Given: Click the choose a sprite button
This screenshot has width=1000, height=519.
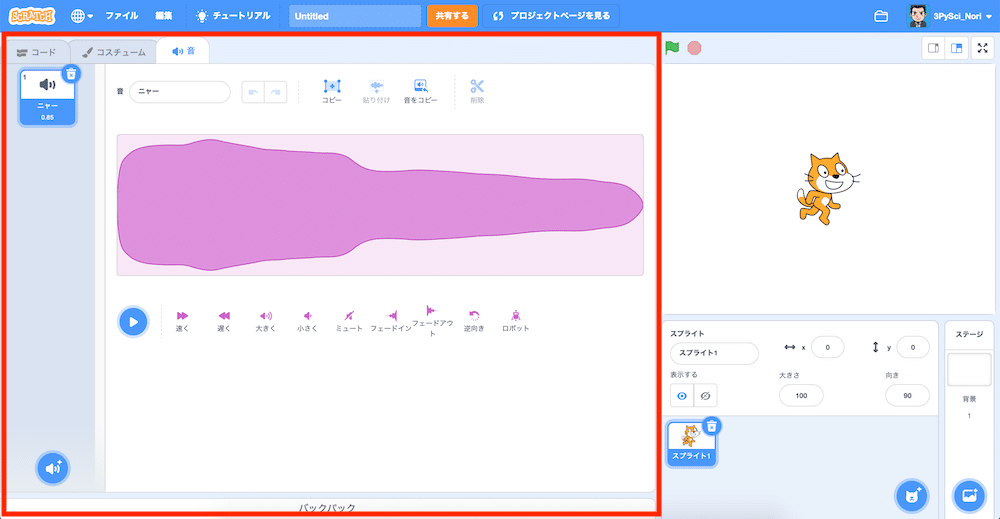Looking at the screenshot, I should click(x=912, y=495).
